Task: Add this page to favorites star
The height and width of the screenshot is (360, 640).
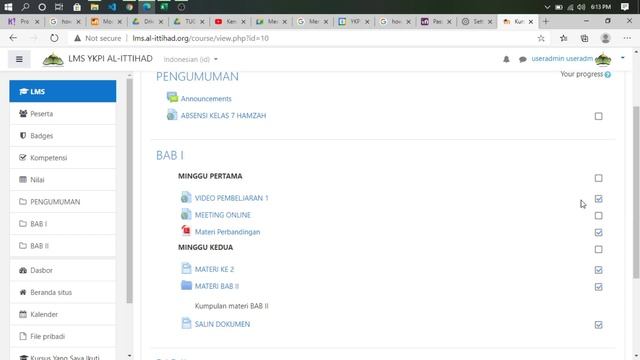Action: point(541,38)
